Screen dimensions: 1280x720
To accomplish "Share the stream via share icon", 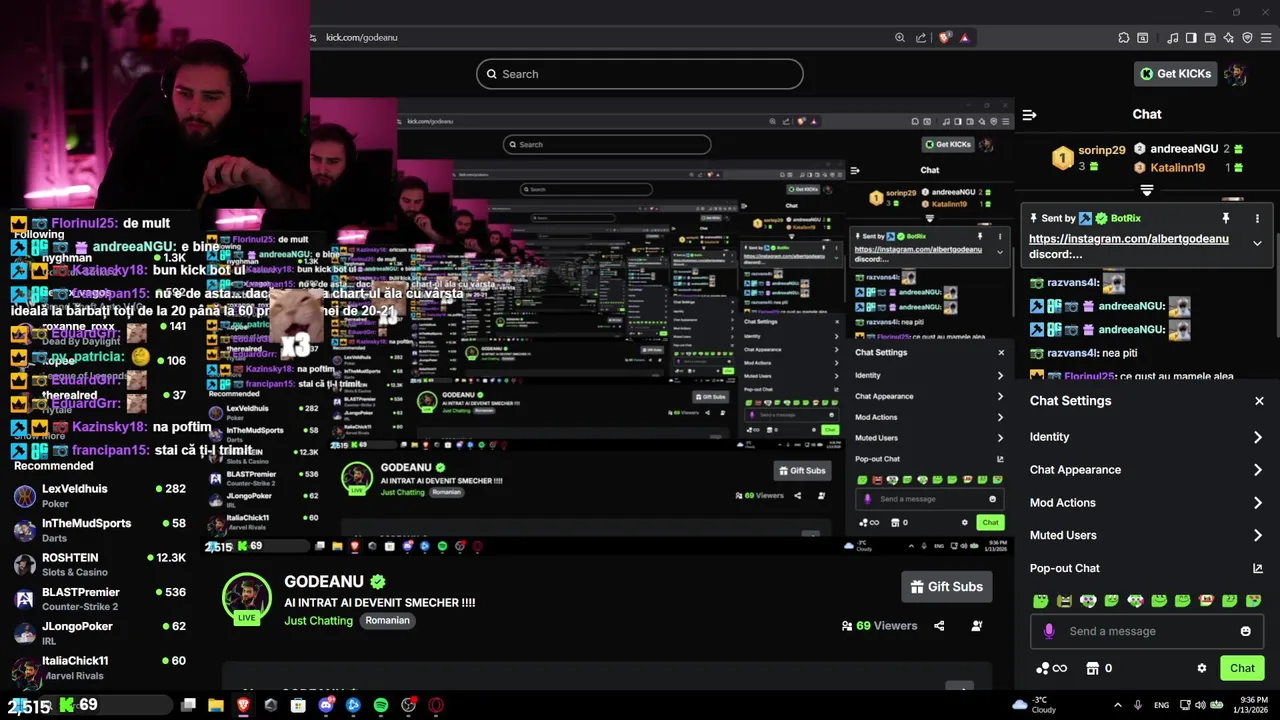I will (939, 626).
